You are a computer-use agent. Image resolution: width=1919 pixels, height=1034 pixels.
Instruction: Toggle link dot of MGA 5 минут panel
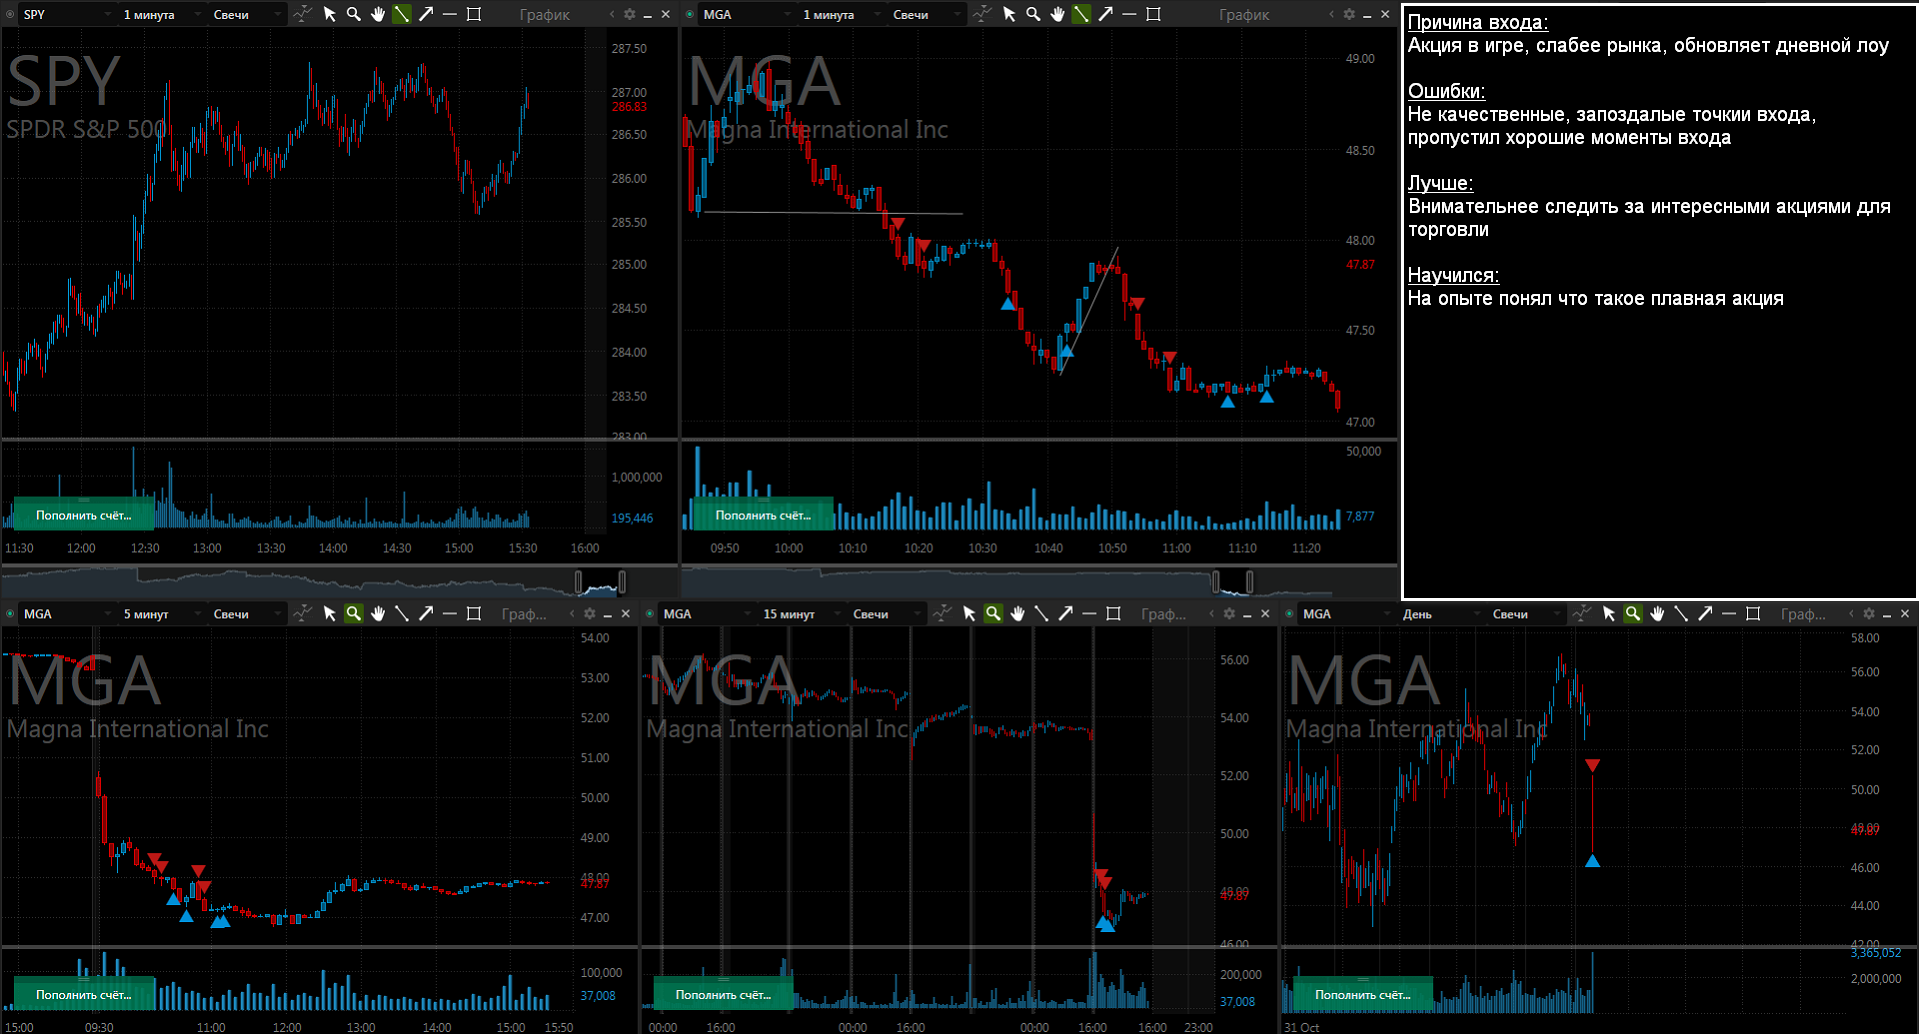coord(11,613)
